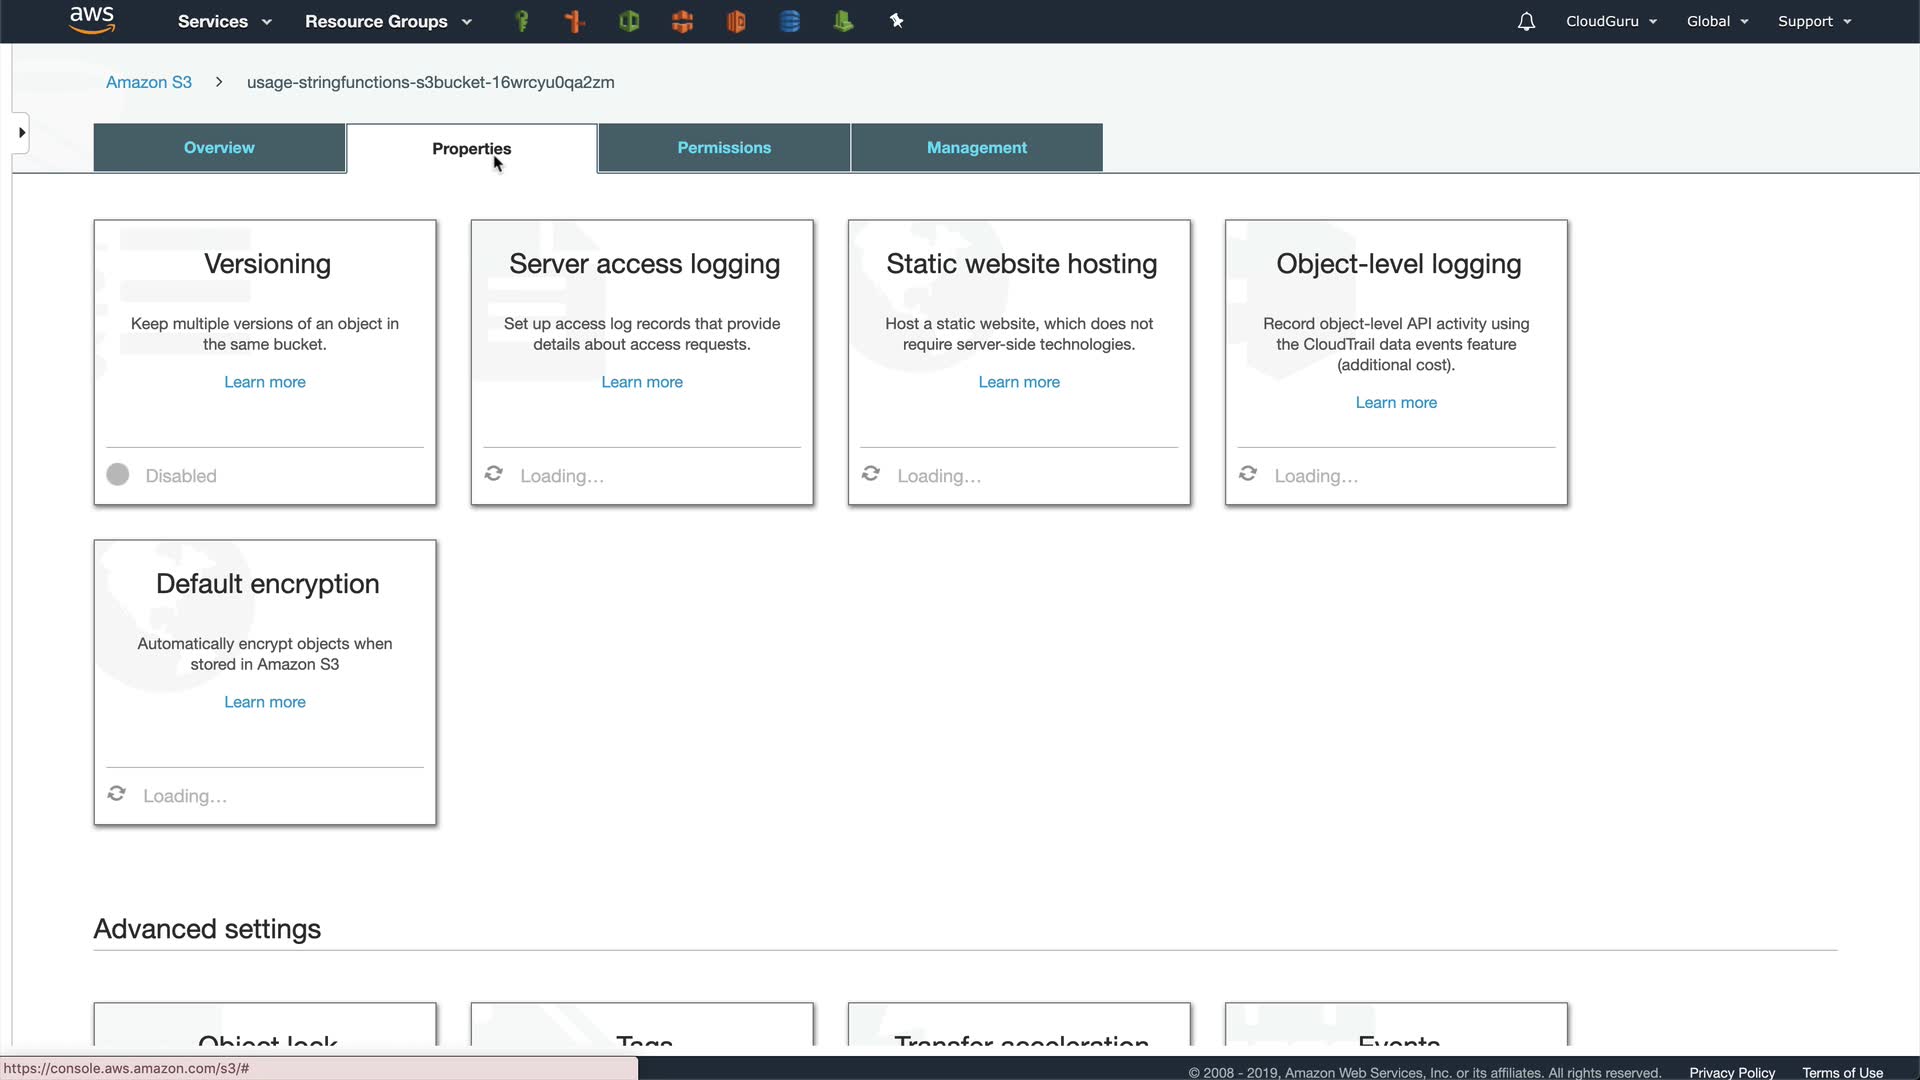Open the notifications bell
This screenshot has width=1920, height=1080.
[1526, 21]
